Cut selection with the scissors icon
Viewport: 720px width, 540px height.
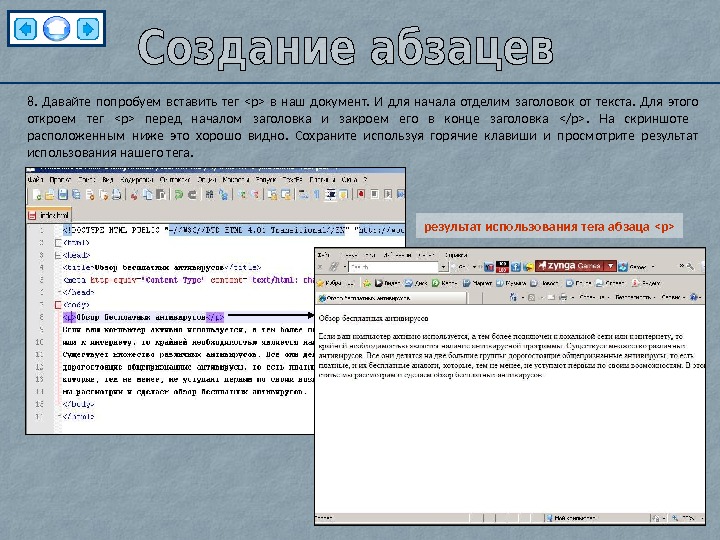134,195
